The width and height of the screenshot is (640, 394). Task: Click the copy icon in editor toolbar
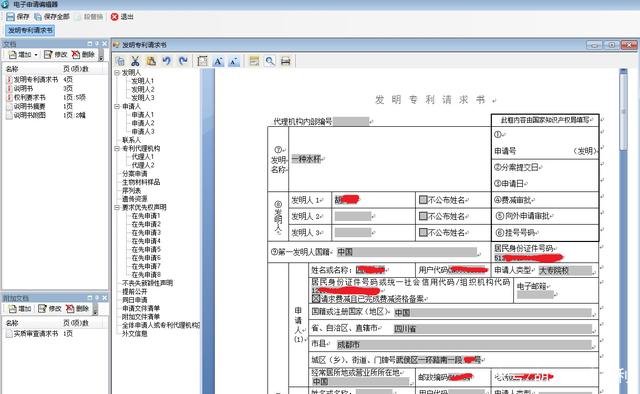pos(120,61)
